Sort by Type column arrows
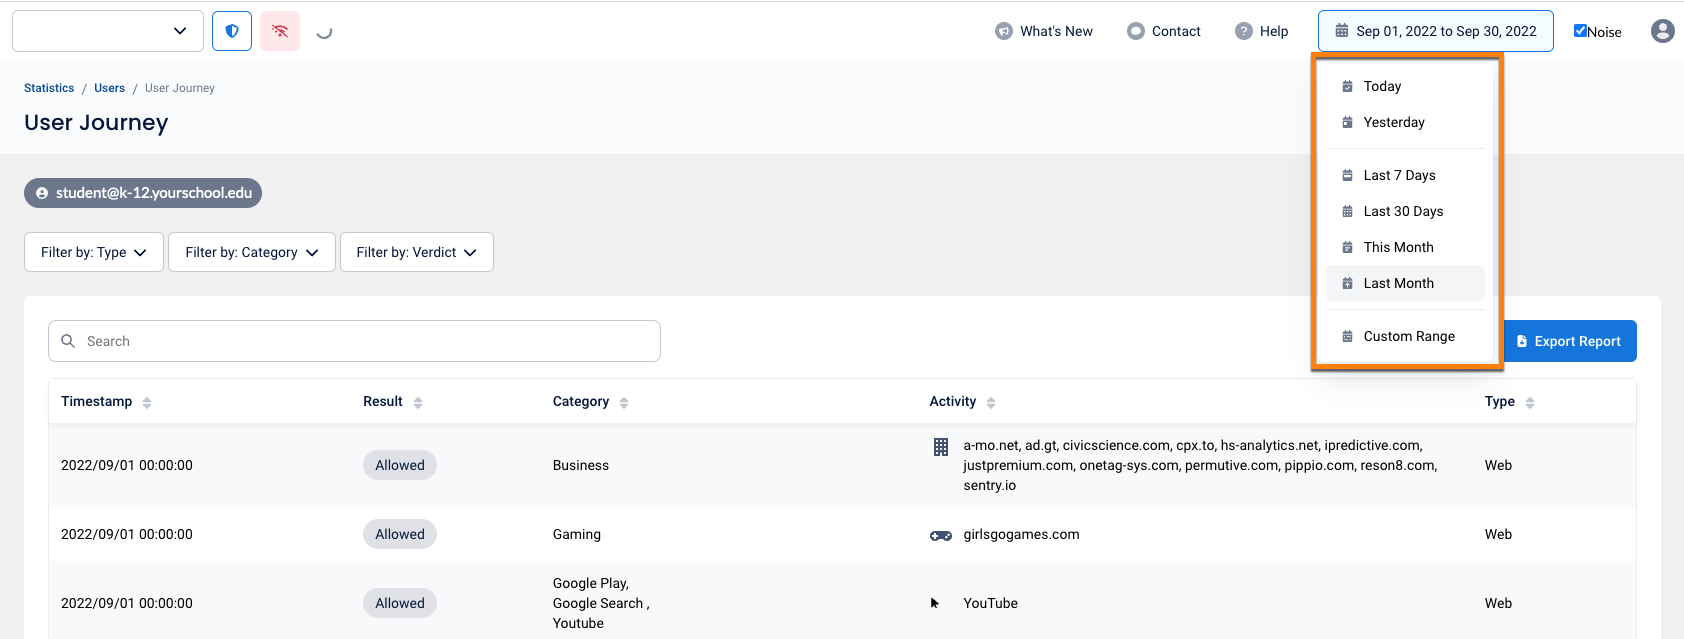The width and height of the screenshot is (1684, 639). click(1530, 402)
